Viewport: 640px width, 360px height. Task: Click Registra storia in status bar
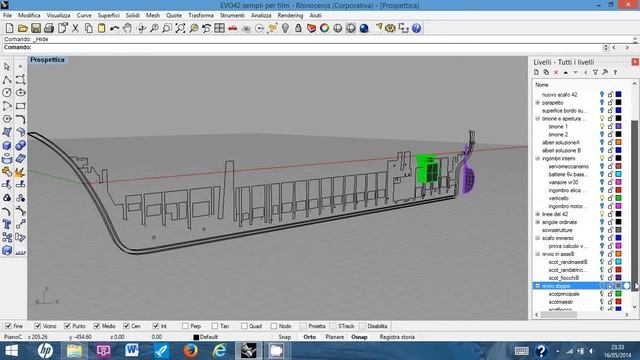(x=397, y=337)
